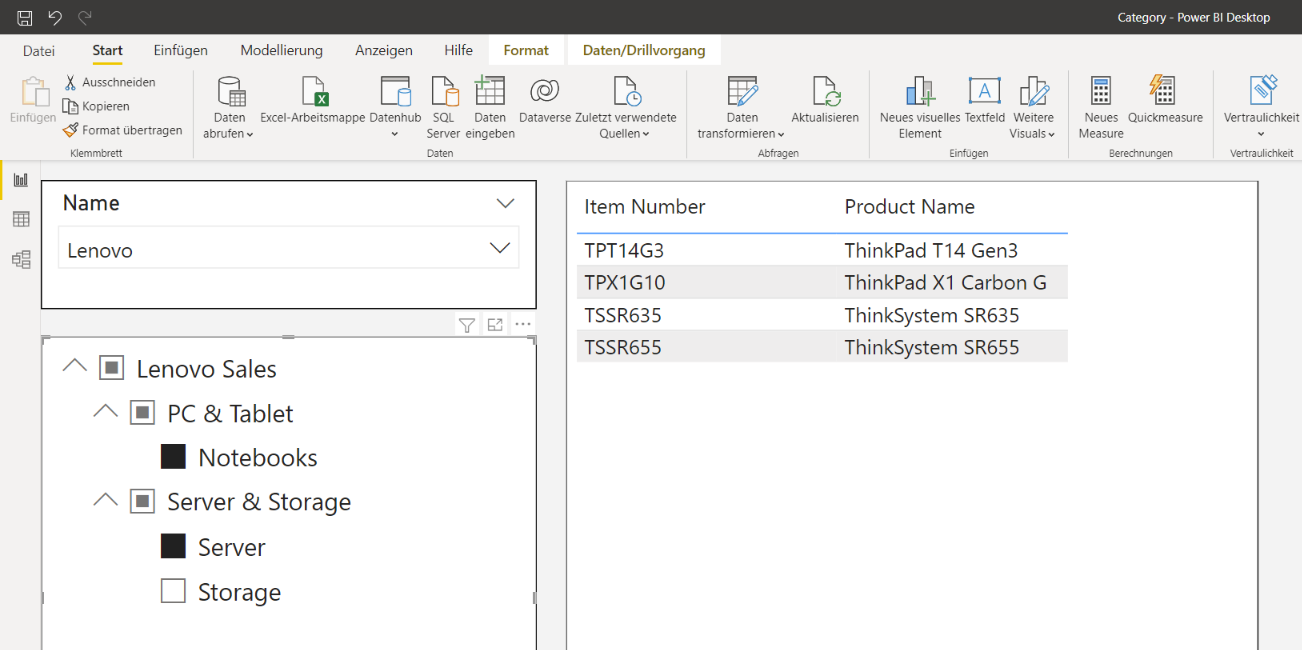Collapse the PC & Tablet node

click(105, 411)
